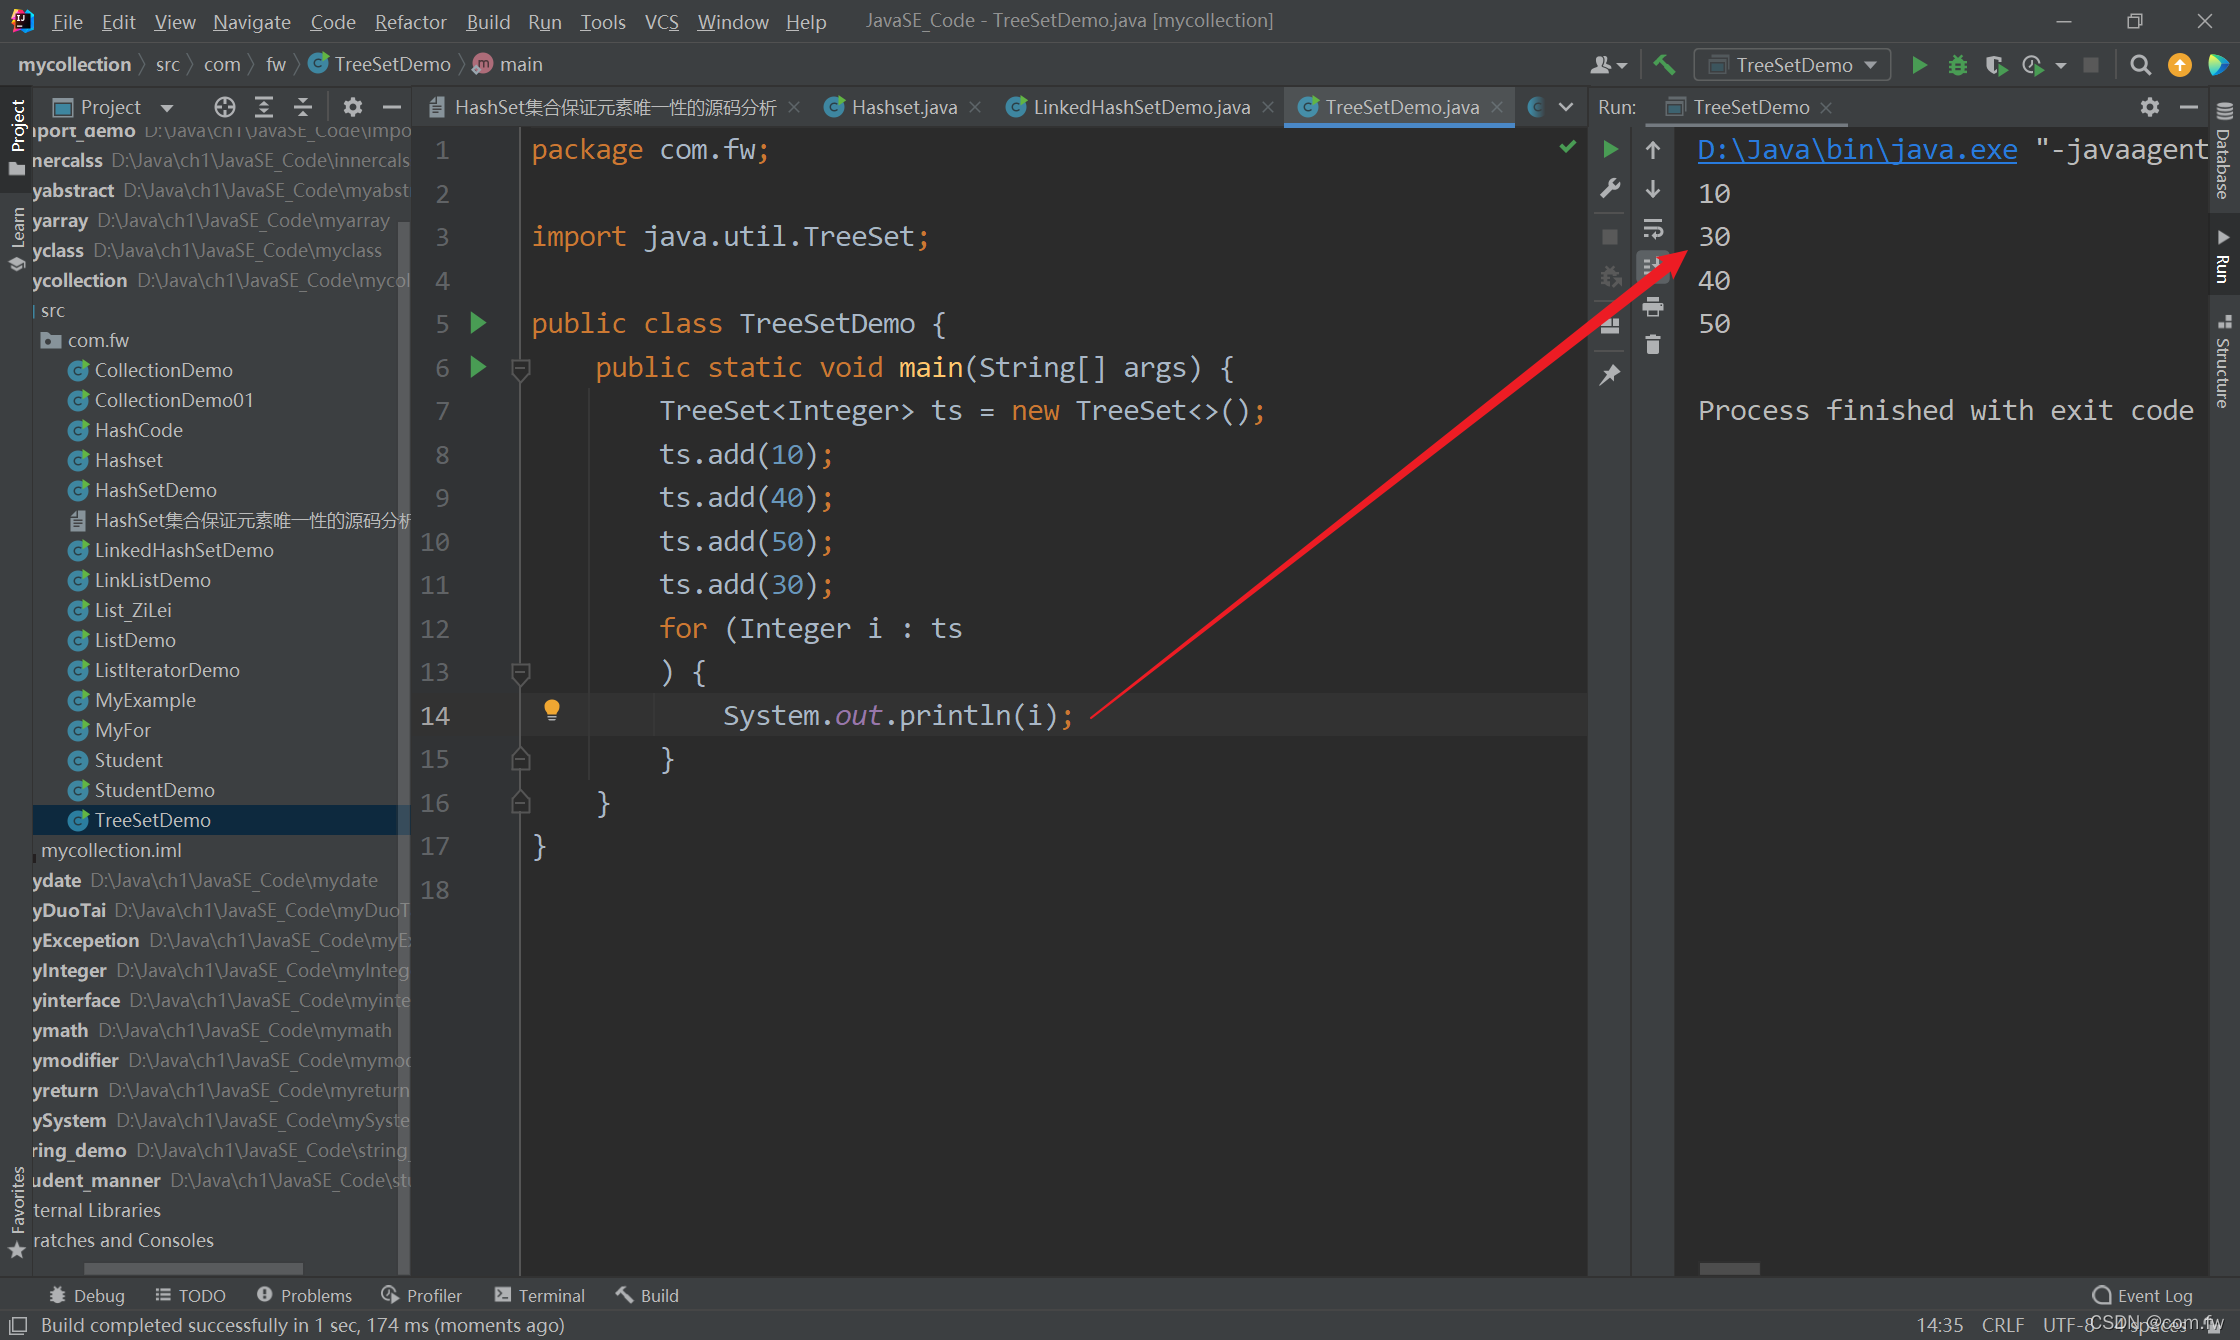
Task: Click the Print console output icon
Action: point(1653,306)
